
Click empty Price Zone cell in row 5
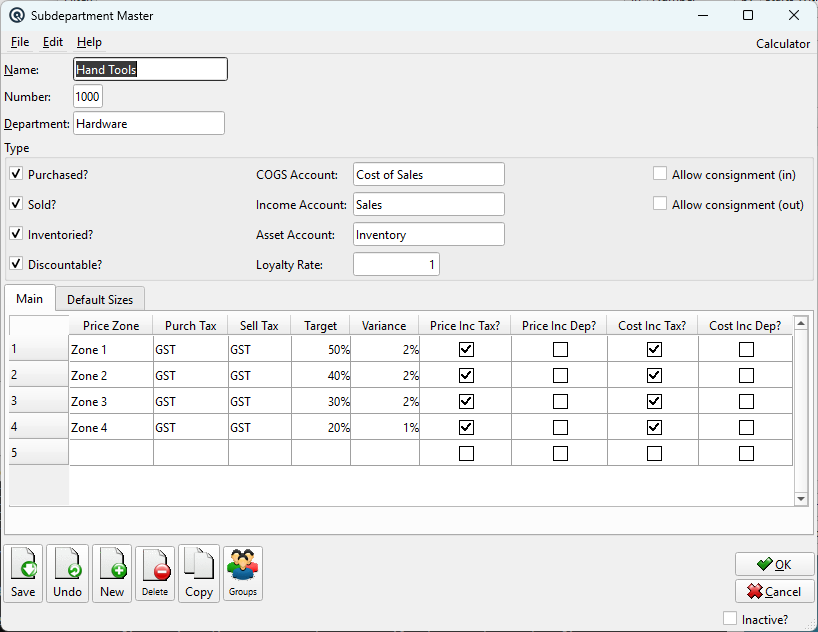[111, 453]
